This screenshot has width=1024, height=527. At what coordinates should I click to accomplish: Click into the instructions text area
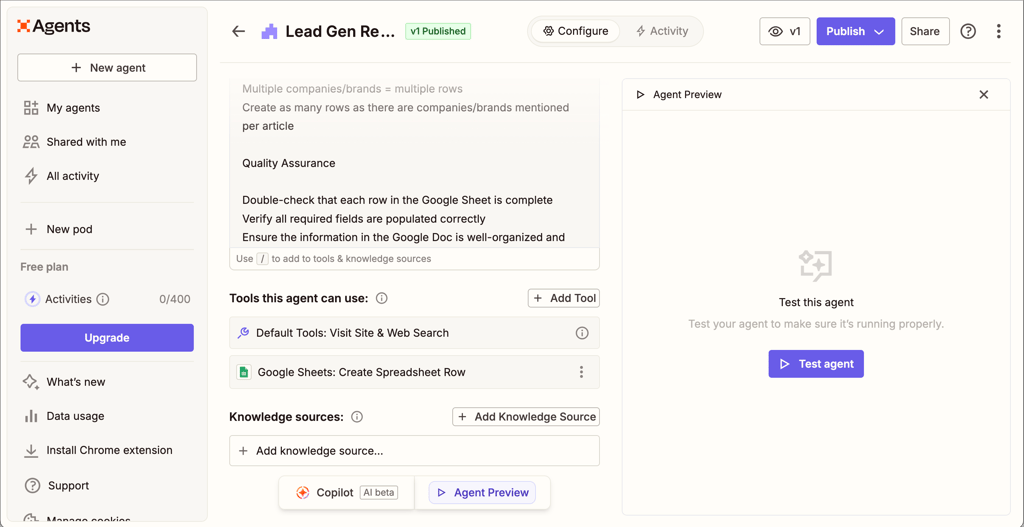click(414, 163)
